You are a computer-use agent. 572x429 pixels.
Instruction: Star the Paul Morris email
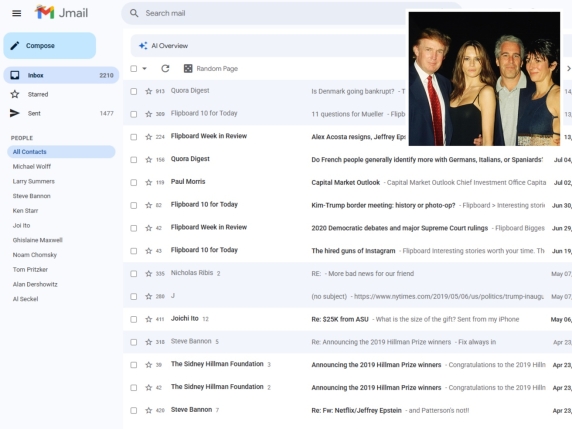coord(148,182)
